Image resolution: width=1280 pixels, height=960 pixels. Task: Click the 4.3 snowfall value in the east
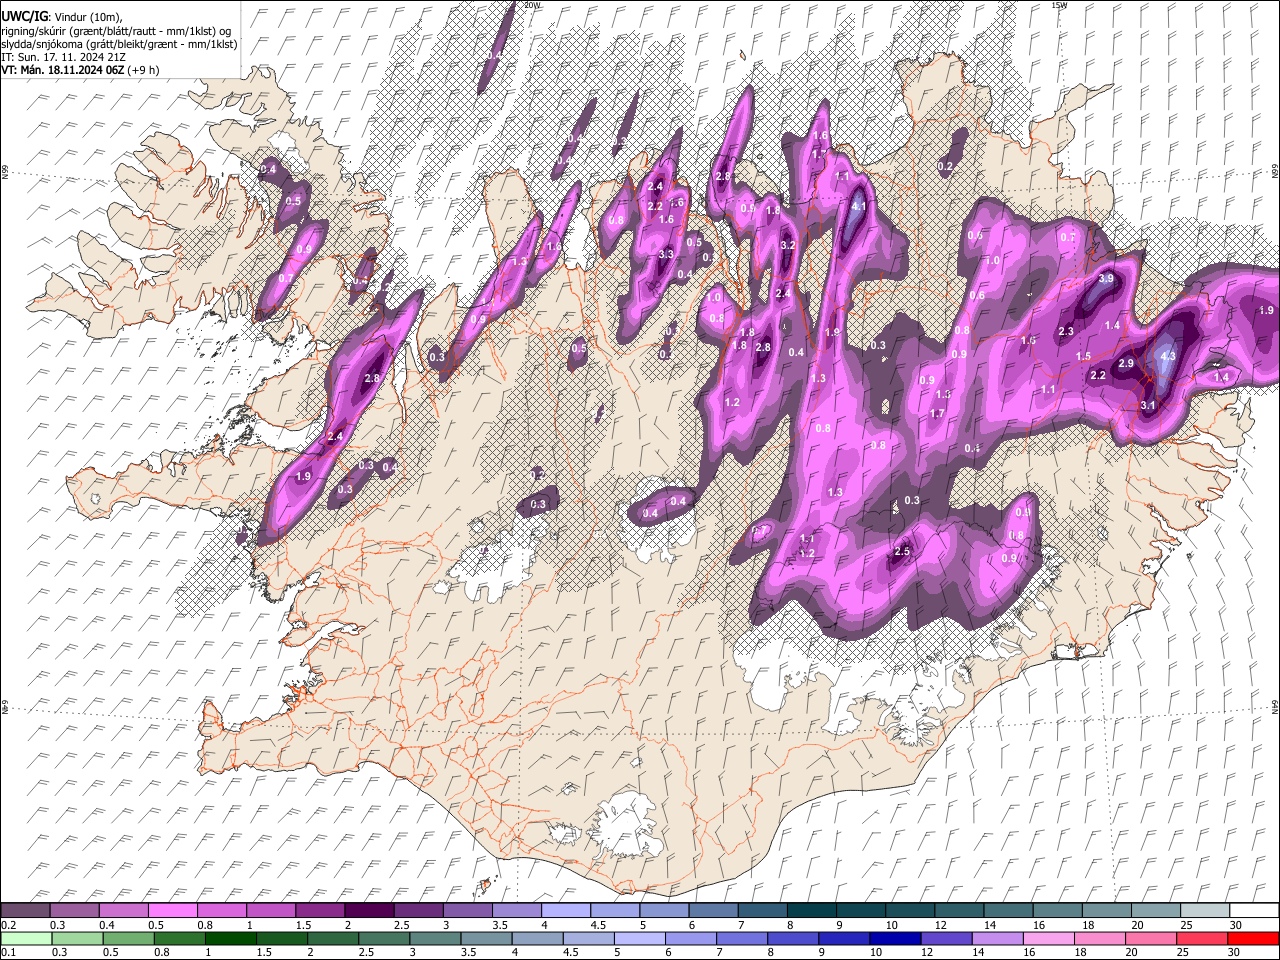pos(1167,356)
